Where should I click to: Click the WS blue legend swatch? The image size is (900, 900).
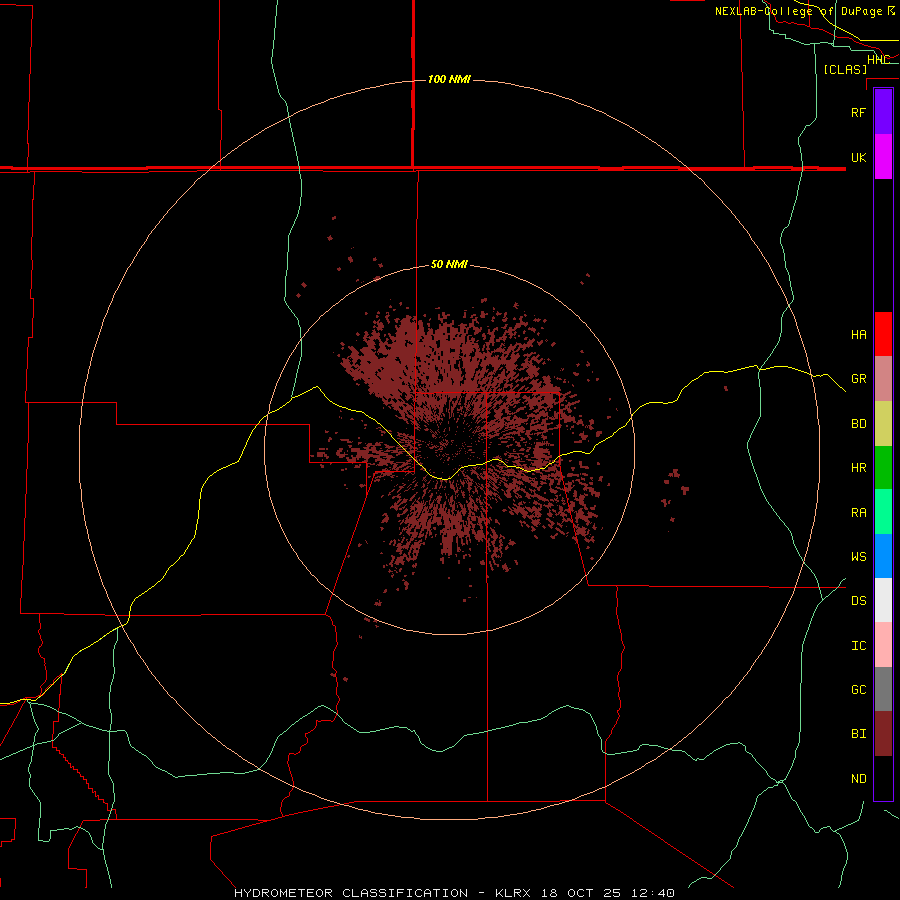click(x=883, y=556)
